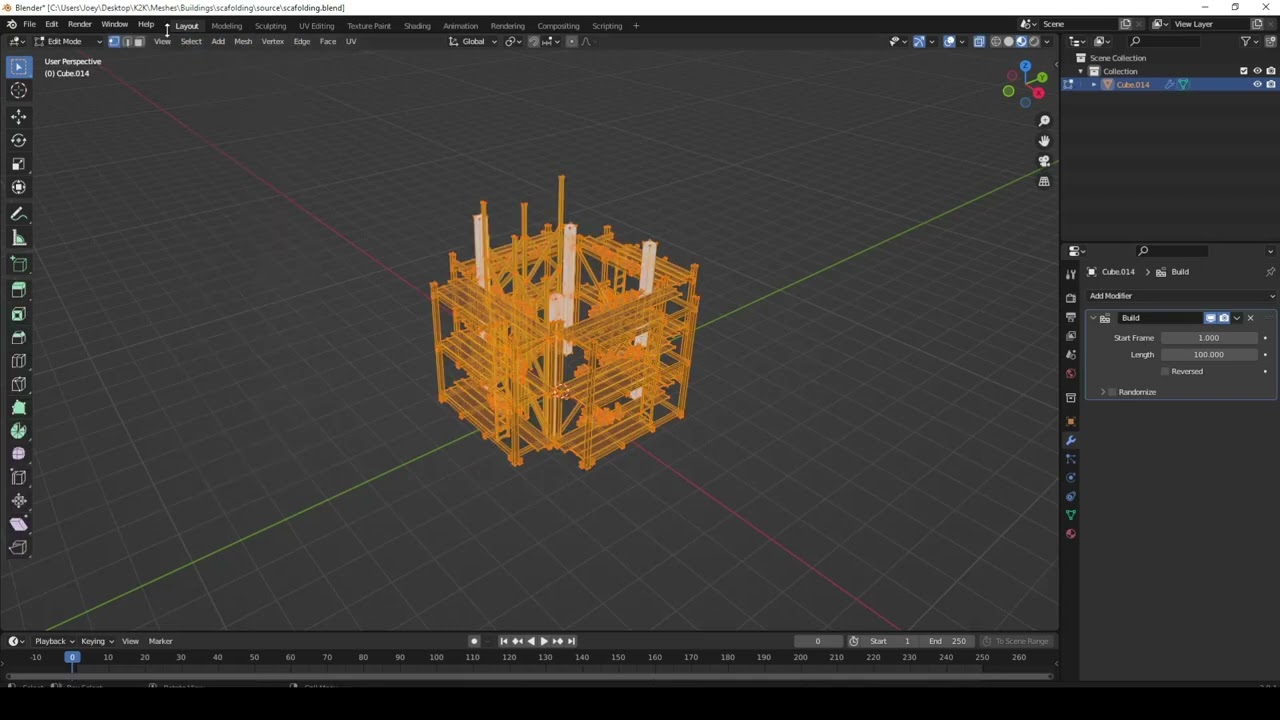Viewport: 1280px width, 720px height.
Task: Open the Modifier properties wrench tab
Action: (1071, 440)
